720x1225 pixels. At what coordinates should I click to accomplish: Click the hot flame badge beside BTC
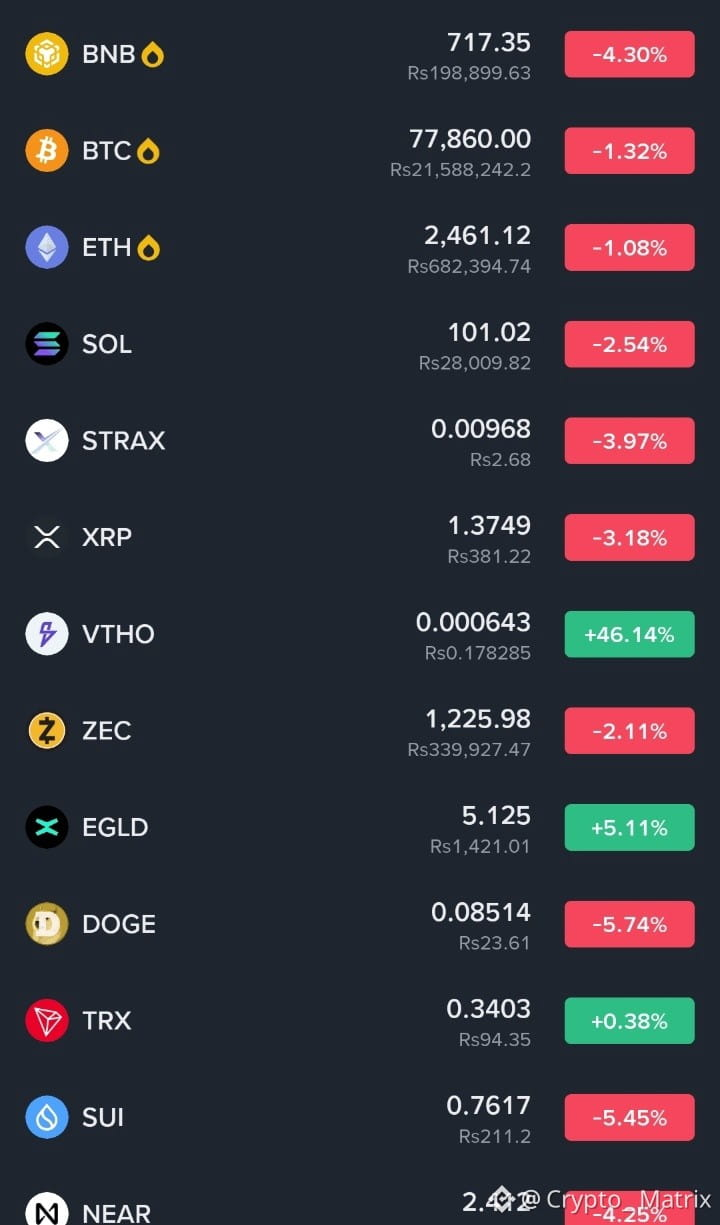[148, 151]
